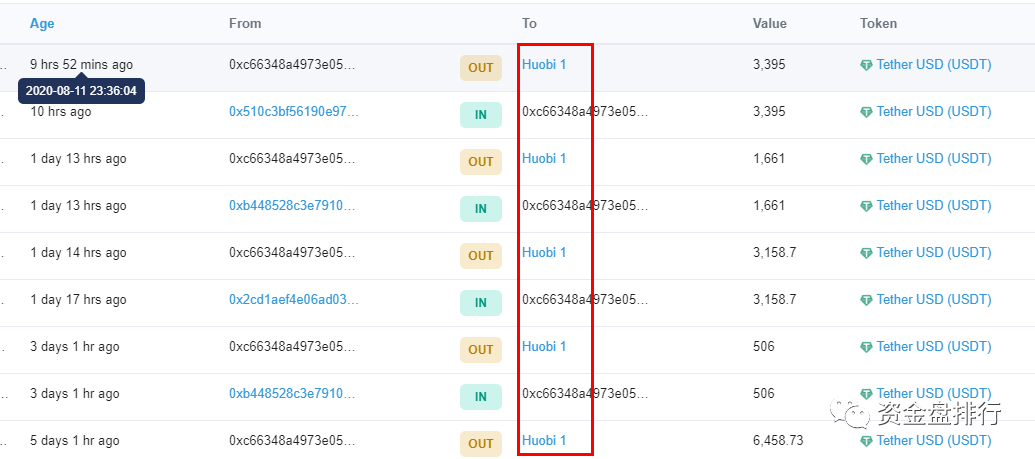Click the value 3,395 in the OUT row
The image size is (1035, 459).
tap(769, 65)
